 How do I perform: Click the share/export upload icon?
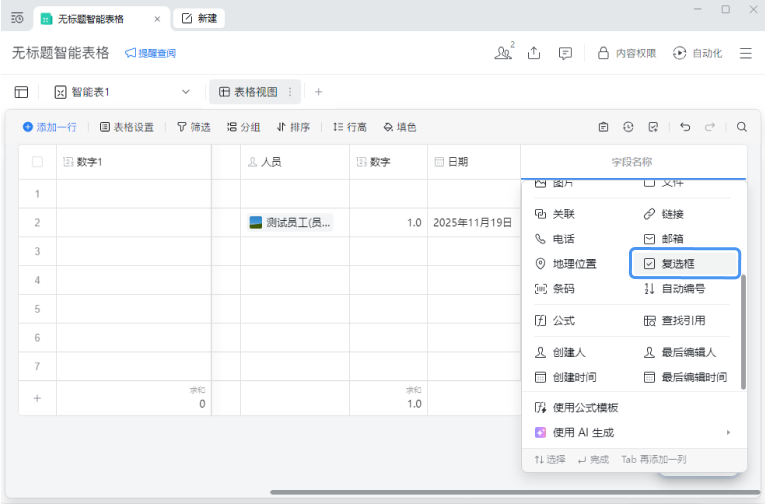point(534,53)
